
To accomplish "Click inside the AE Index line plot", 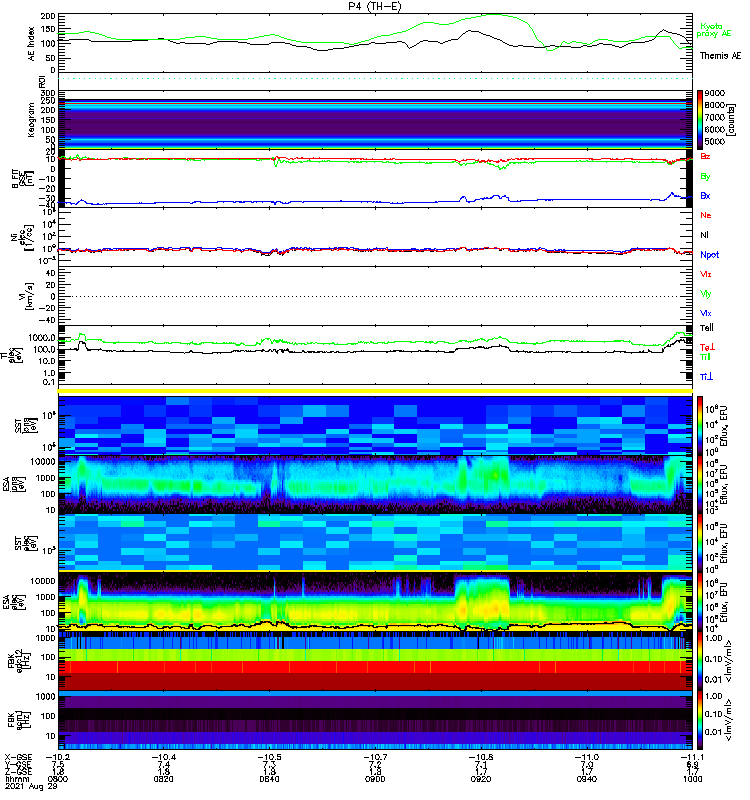I will click(x=375, y=43).
